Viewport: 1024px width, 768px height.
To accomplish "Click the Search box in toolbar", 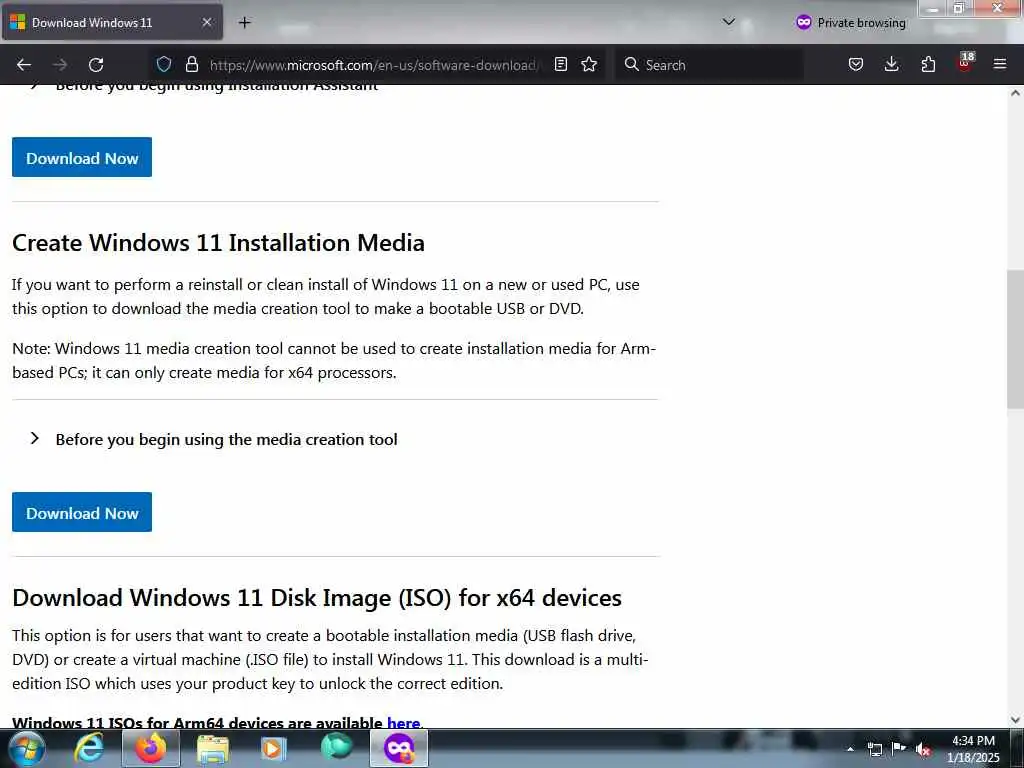I will click(x=709, y=65).
